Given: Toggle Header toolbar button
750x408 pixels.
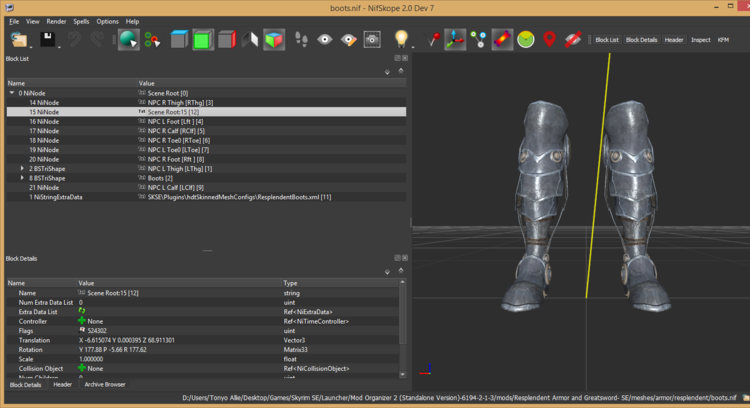Looking at the screenshot, I should (673, 40).
